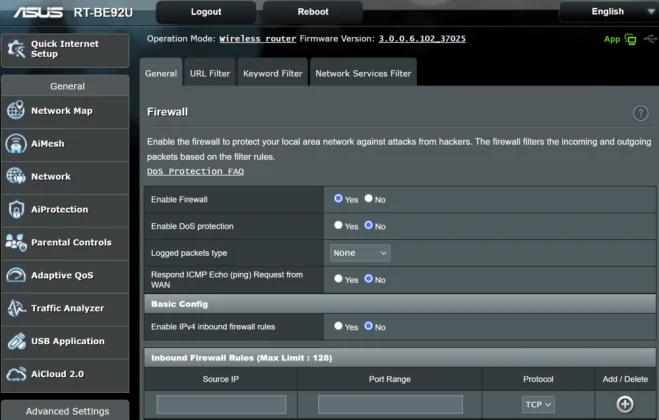
Task: Select Yes for IPv4 inbound firewall rules
Action: (338, 326)
